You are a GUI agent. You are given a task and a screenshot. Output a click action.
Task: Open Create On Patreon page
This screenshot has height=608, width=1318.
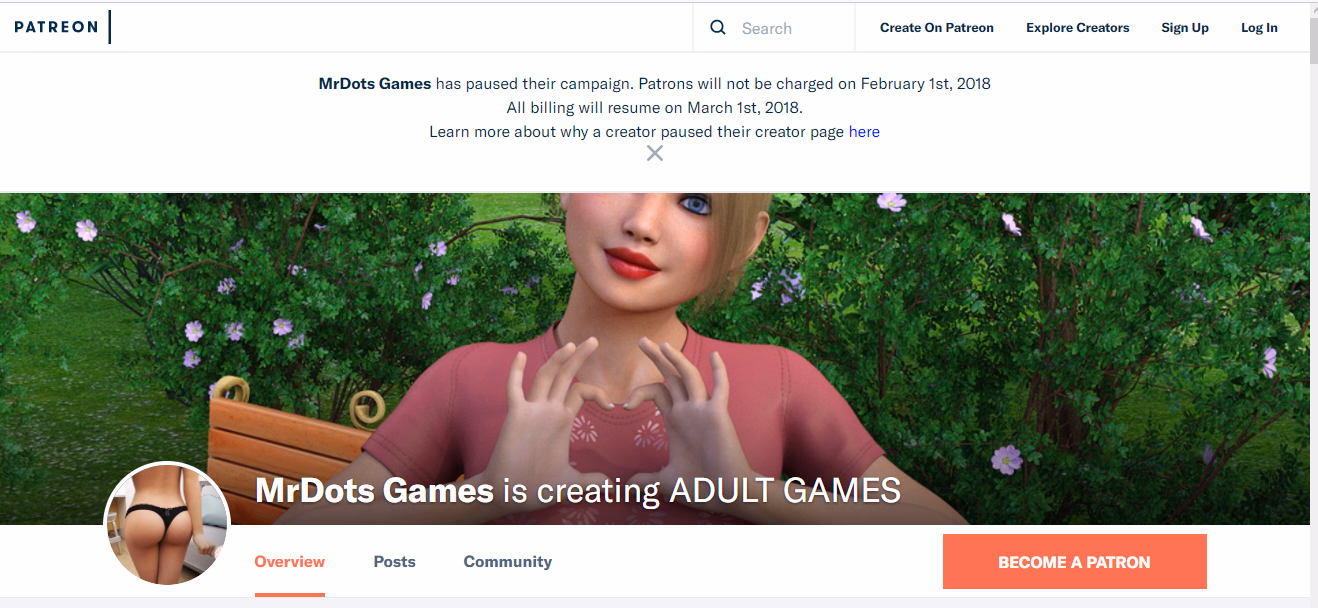click(937, 28)
